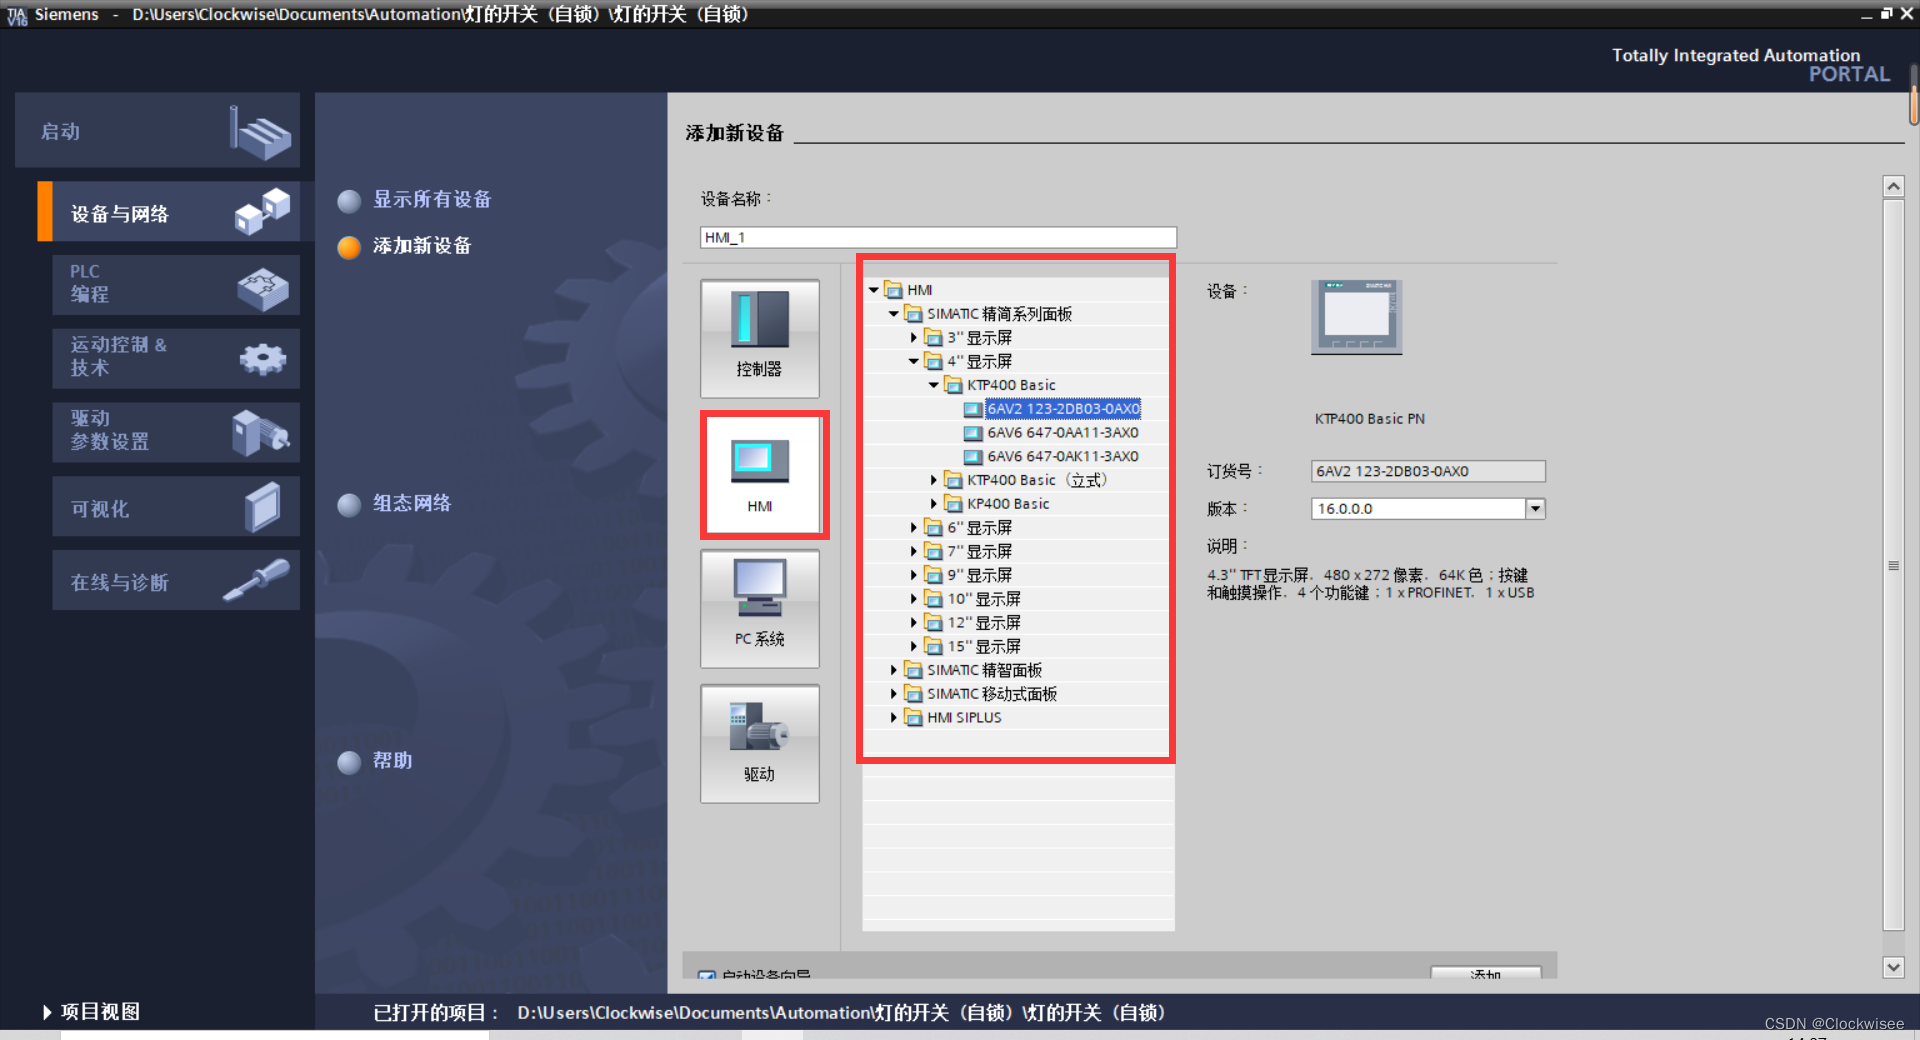Click the 15" 显示屏 folder icon

pos(933,646)
